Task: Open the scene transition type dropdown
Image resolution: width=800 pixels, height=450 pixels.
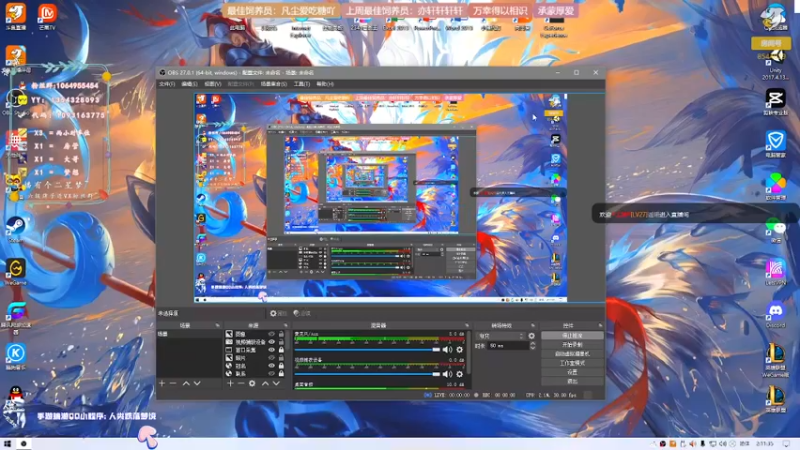Action: (501, 336)
